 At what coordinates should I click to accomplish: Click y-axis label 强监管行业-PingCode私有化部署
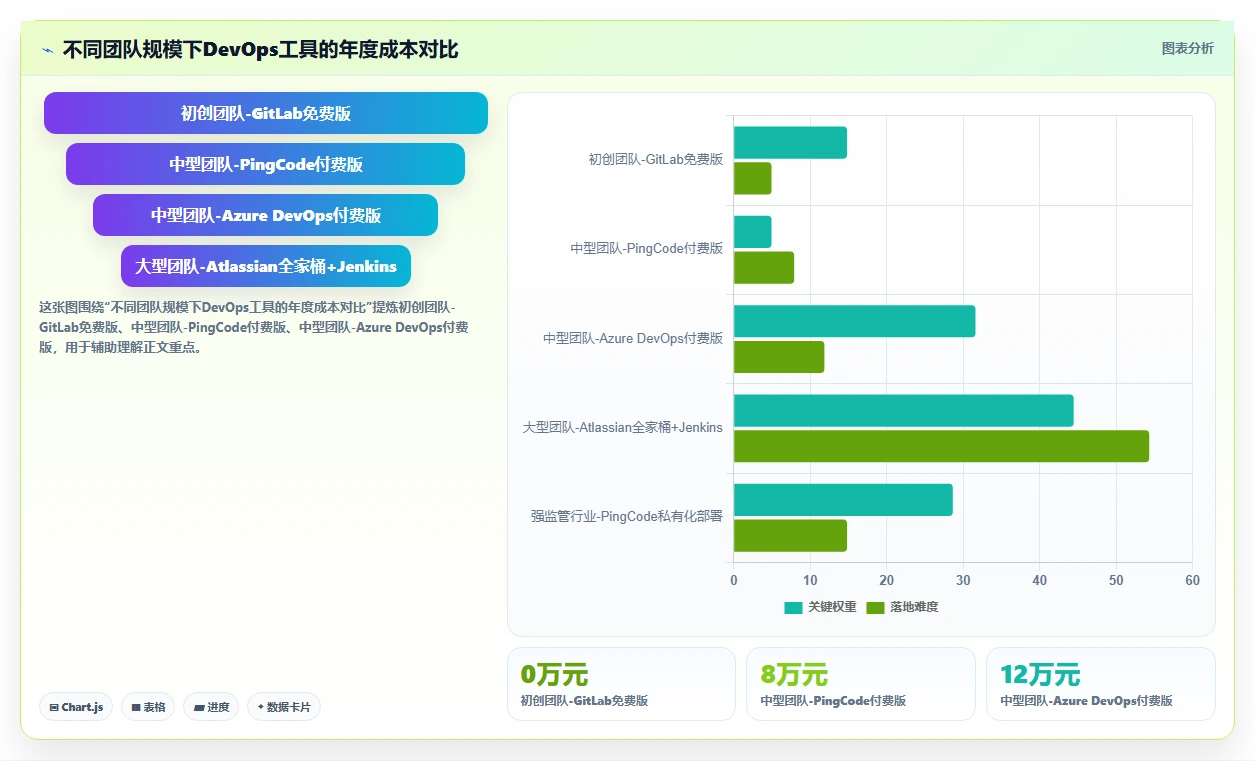tap(626, 516)
